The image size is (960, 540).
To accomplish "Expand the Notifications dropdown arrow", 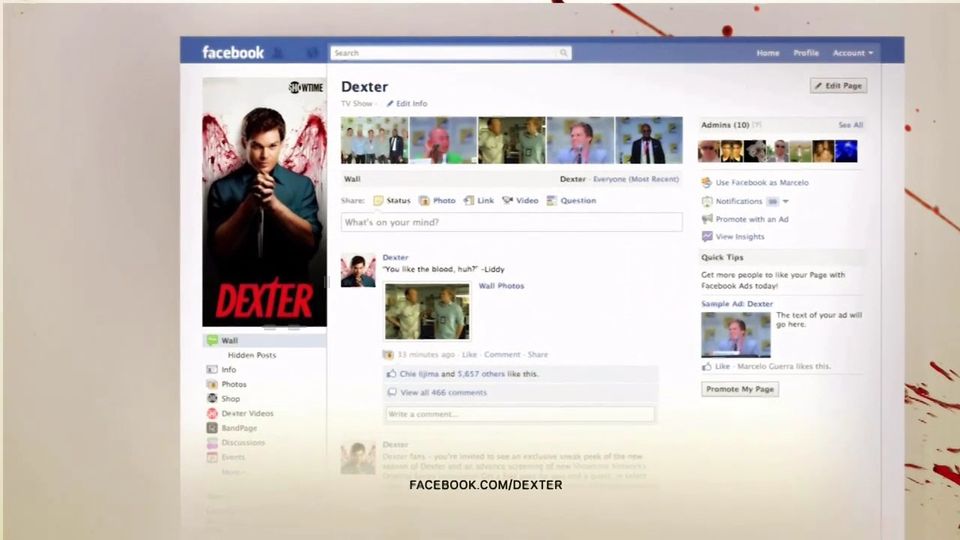I will coord(786,201).
